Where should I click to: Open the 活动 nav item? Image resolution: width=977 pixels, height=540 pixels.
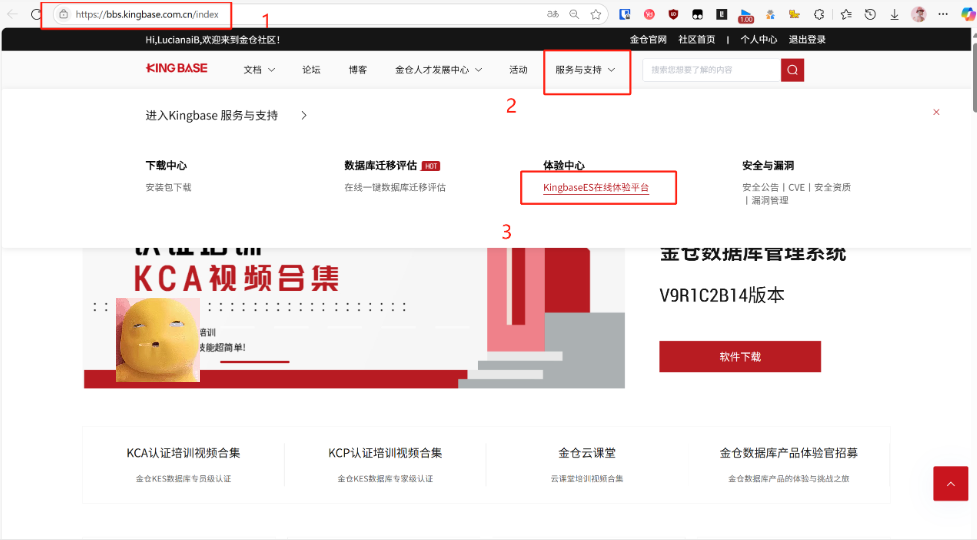point(518,70)
